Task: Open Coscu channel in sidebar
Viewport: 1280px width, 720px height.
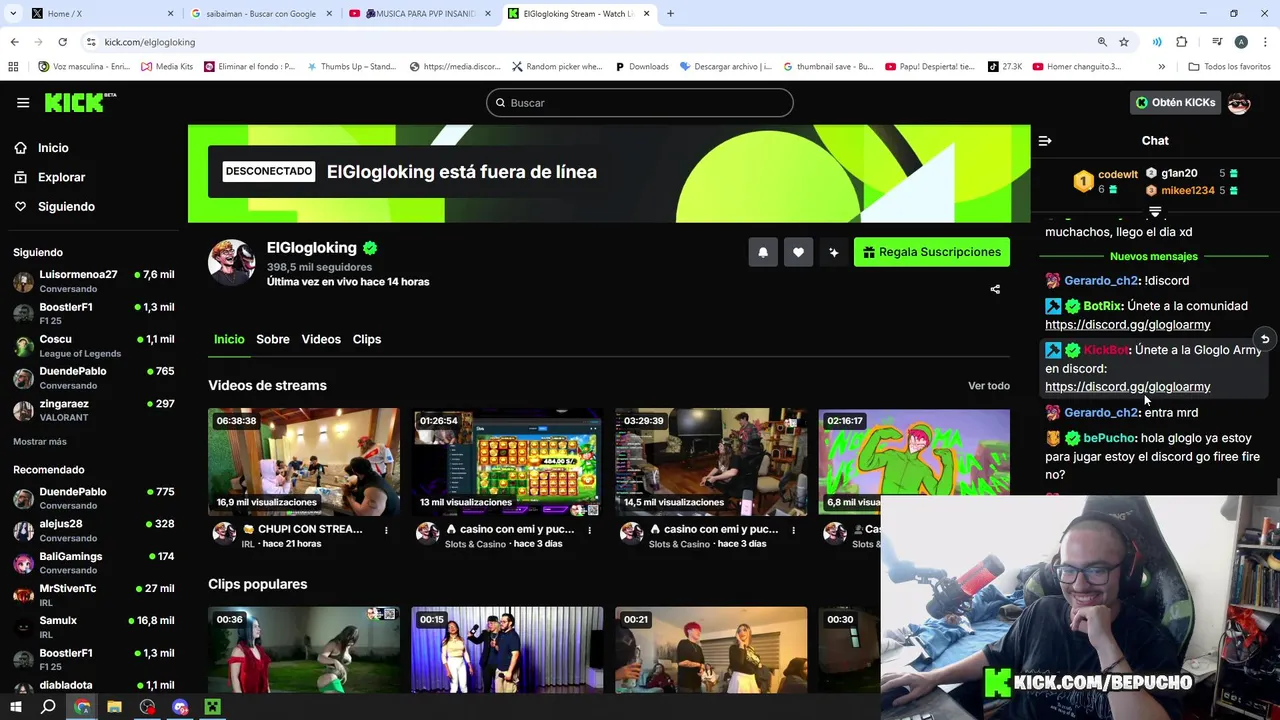Action: pyautogui.click(x=94, y=346)
